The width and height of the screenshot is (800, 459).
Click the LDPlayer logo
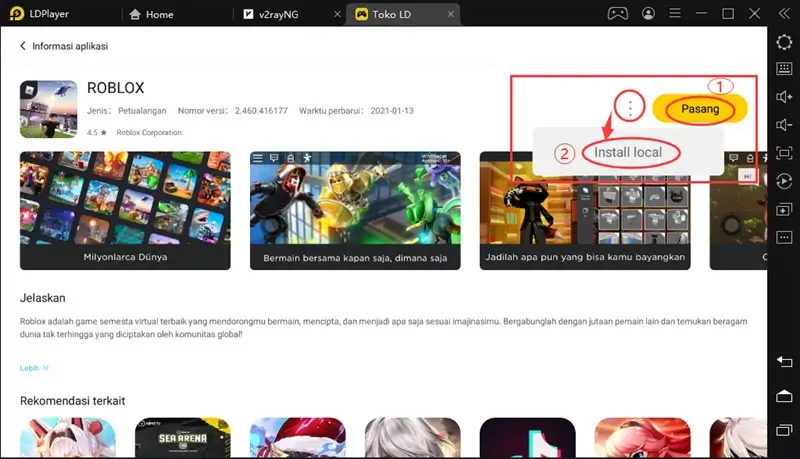coord(17,14)
